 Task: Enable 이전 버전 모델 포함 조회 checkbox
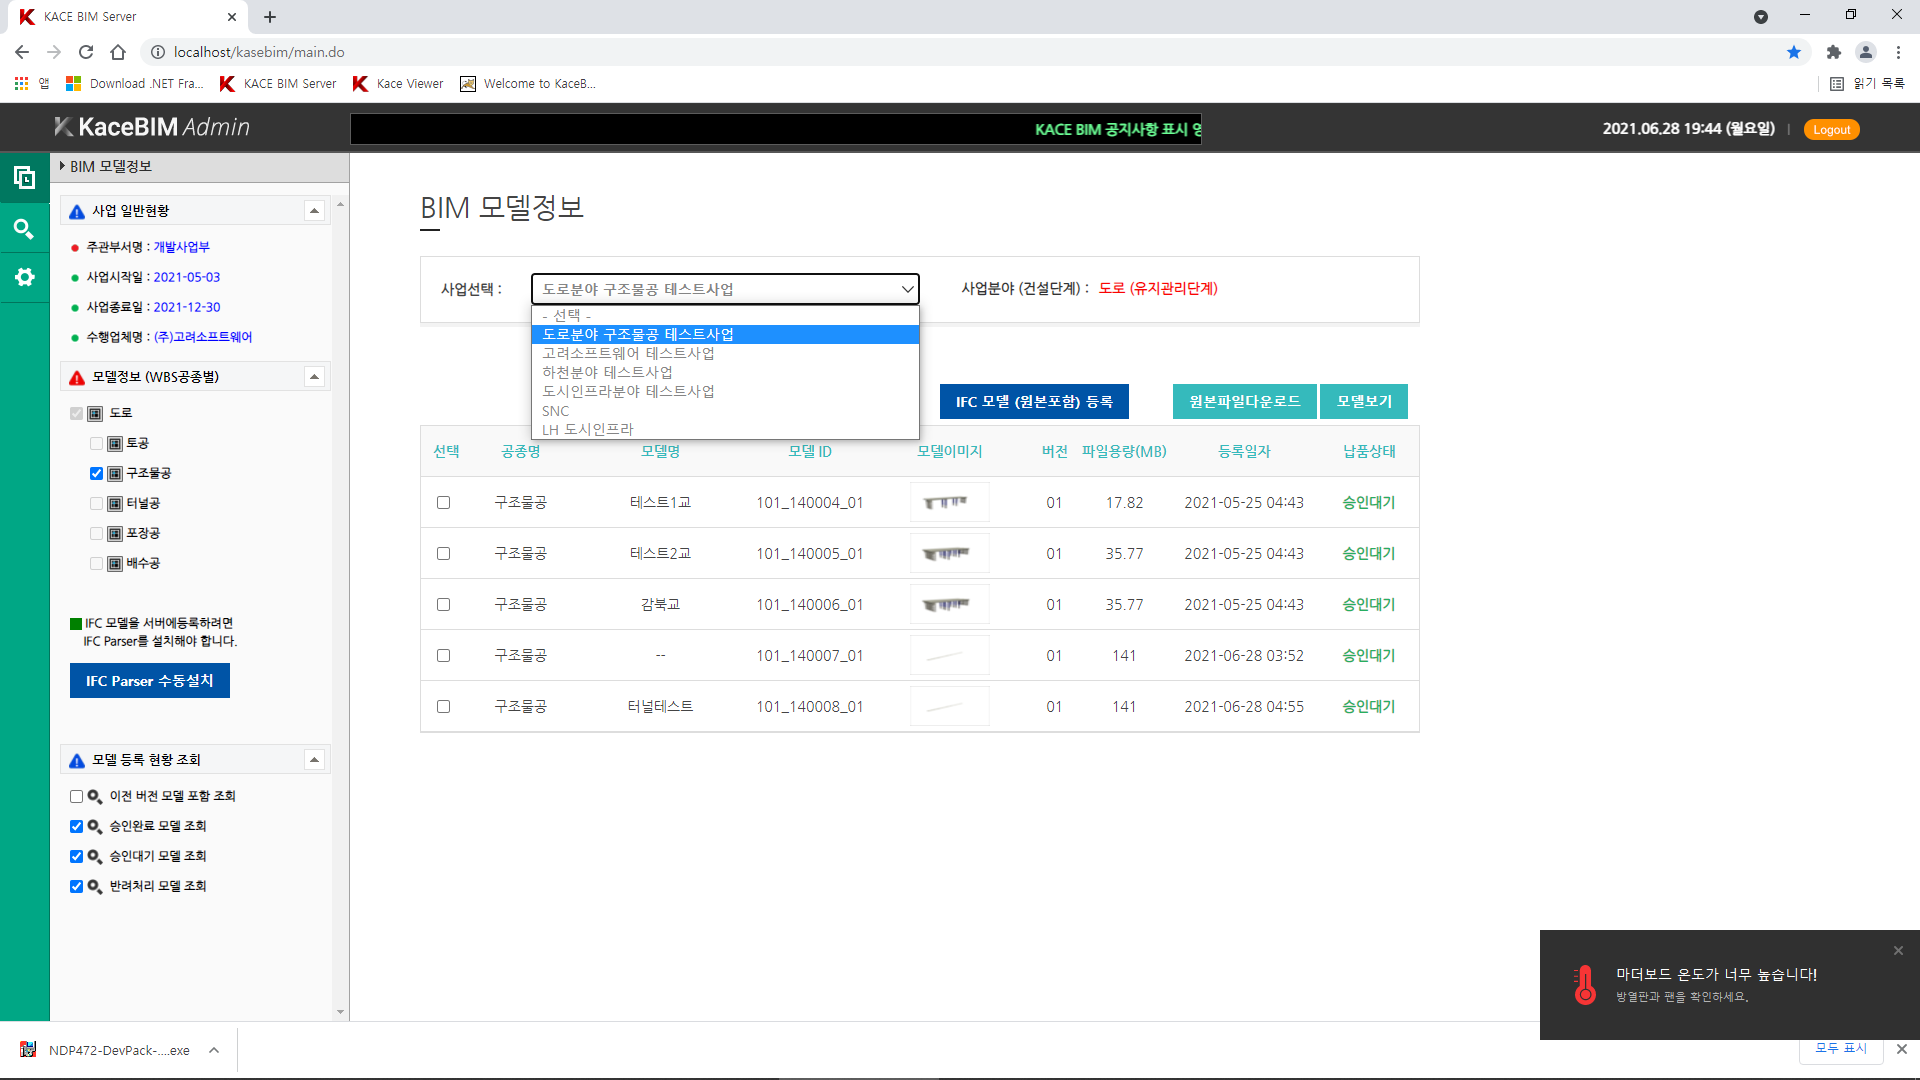point(76,797)
